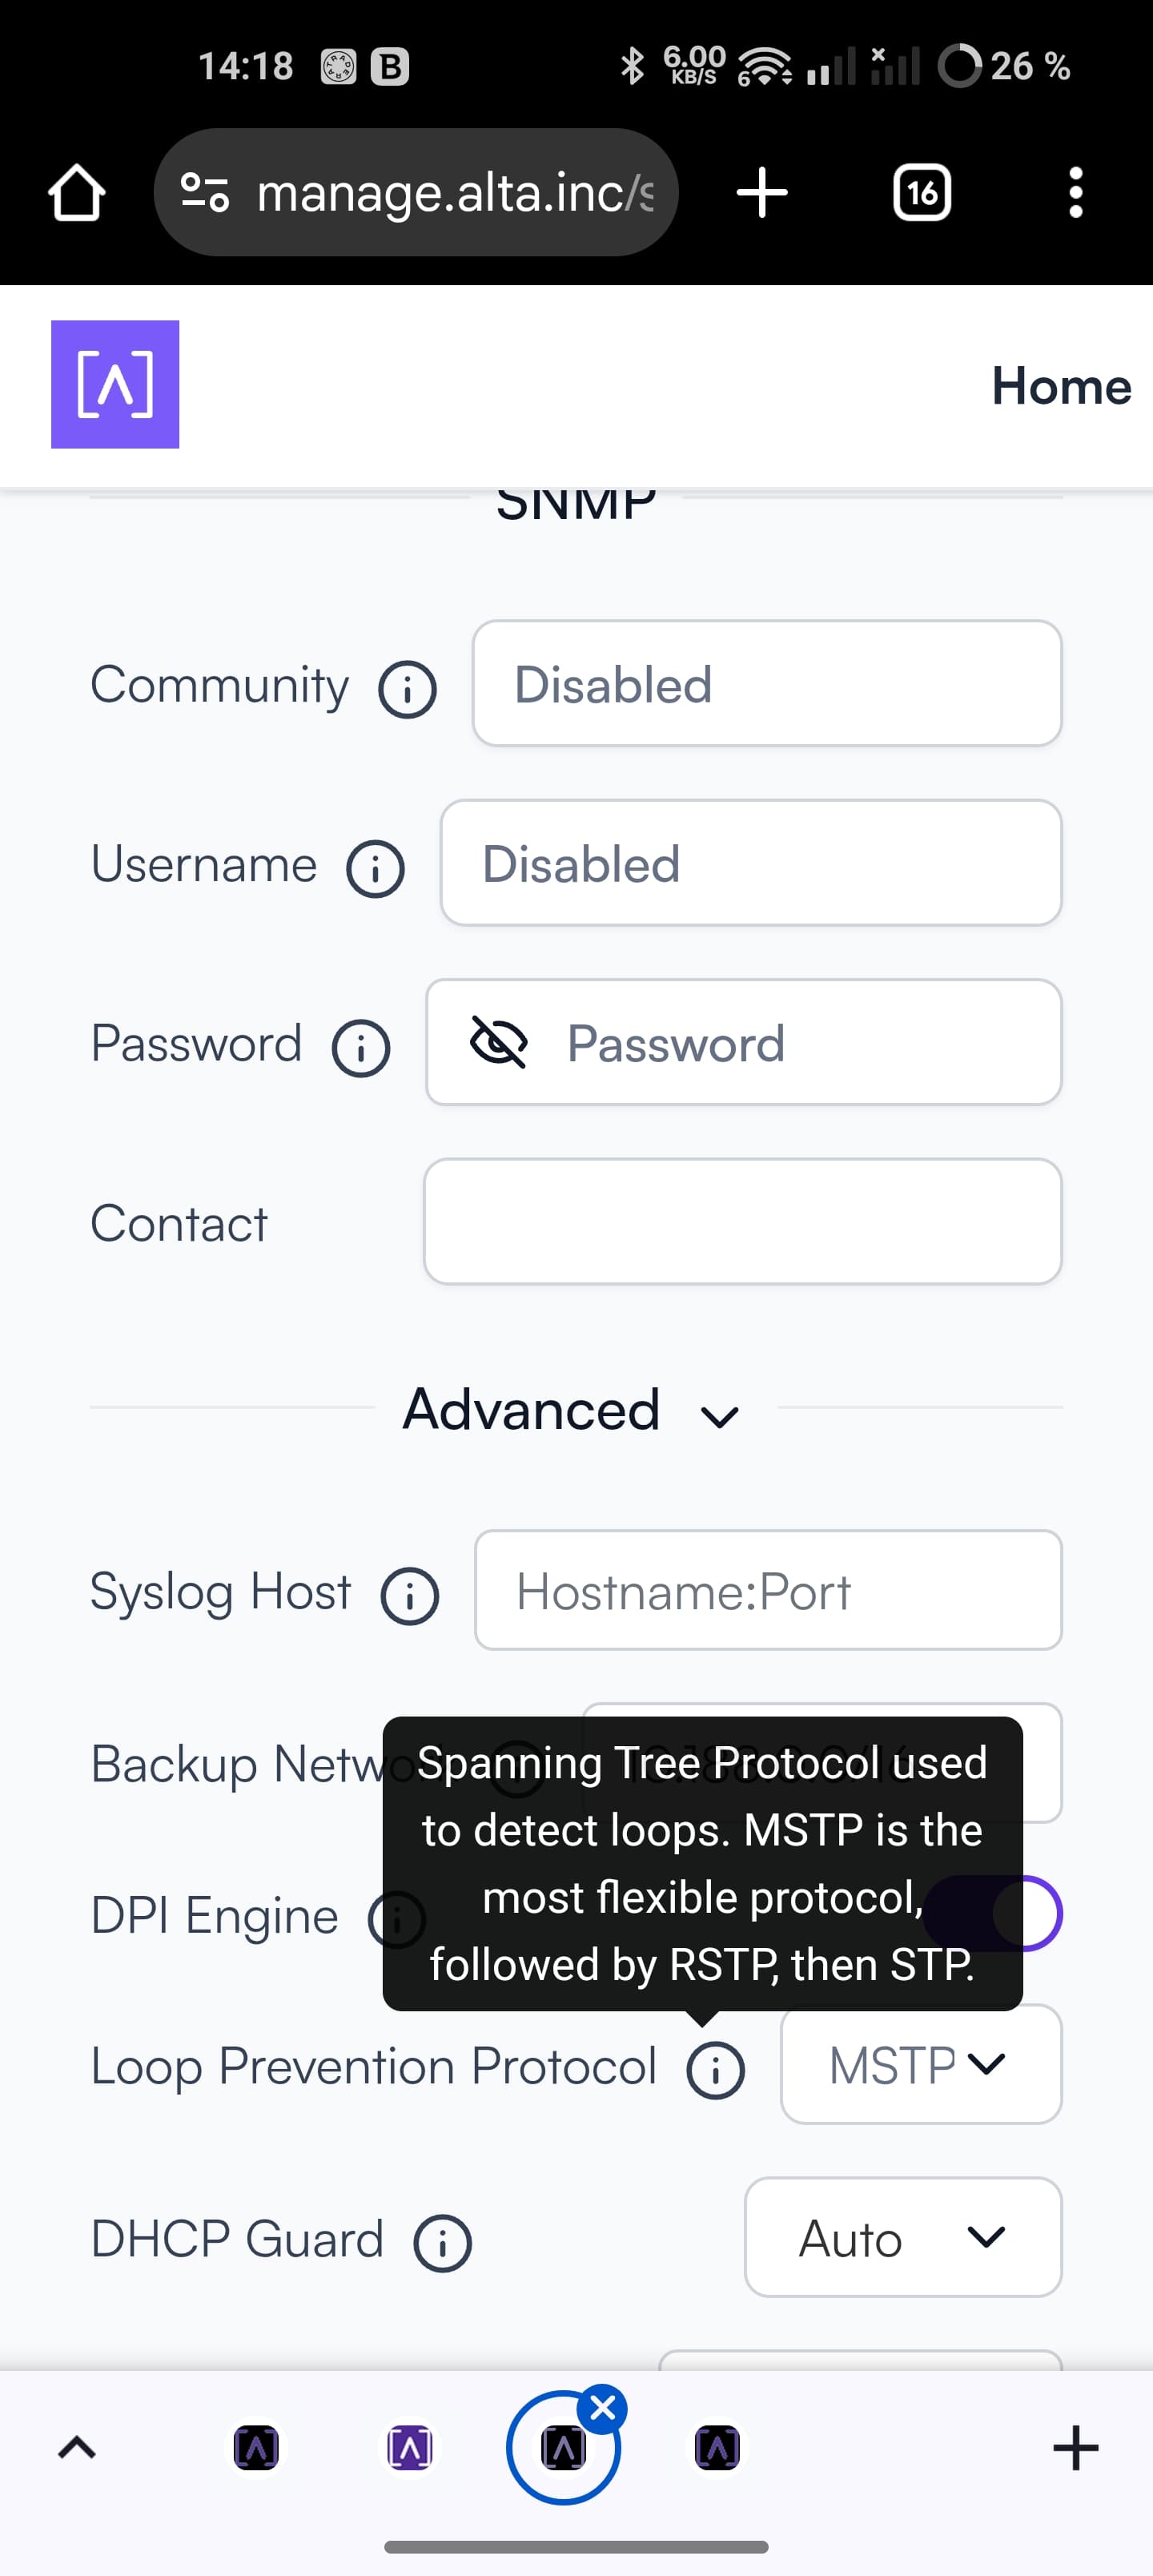Tap the Alta Labs logo
The image size is (1153, 2576).
coord(115,384)
